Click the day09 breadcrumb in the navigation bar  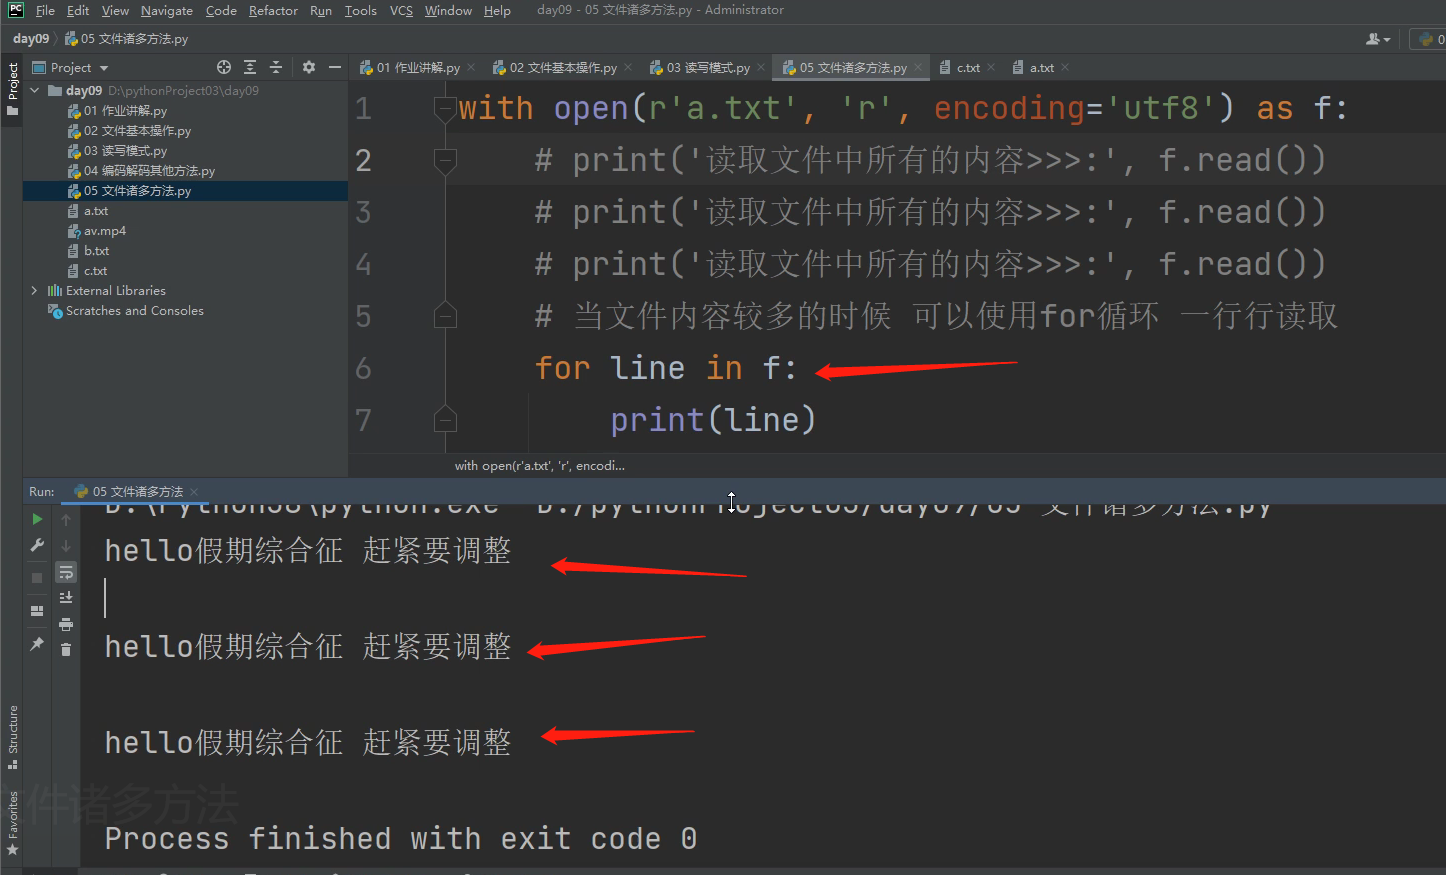pyautogui.click(x=31, y=39)
